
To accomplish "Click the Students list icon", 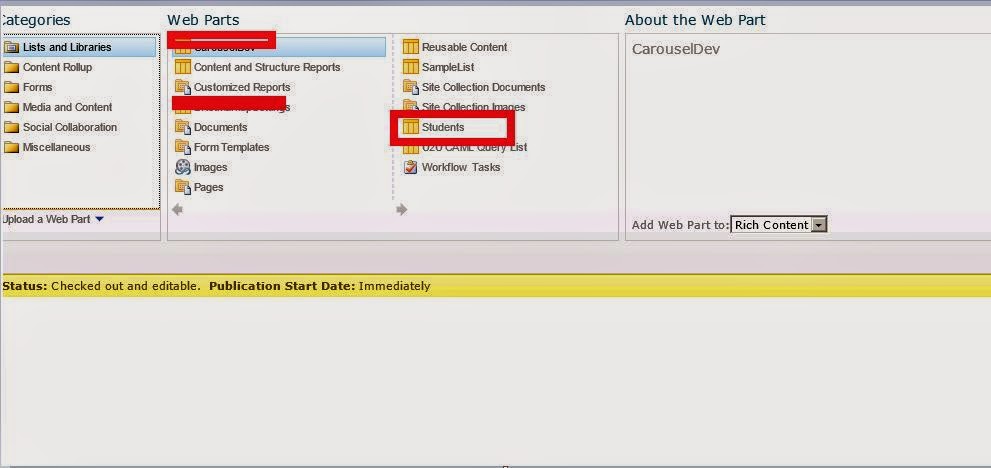I will [411, 127].
